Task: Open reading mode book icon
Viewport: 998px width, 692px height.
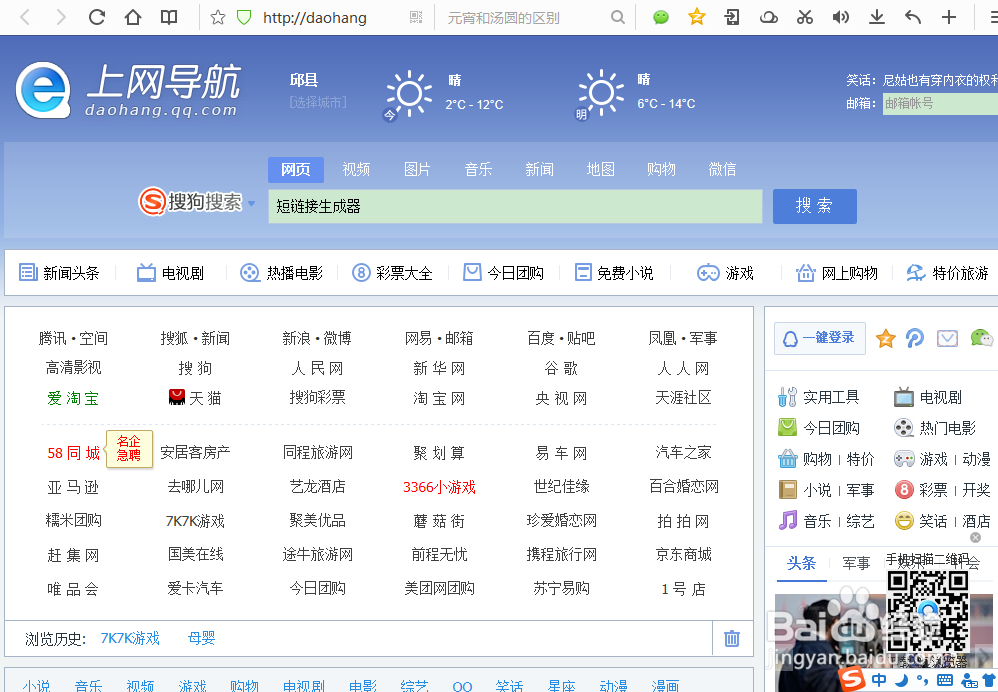Action: point(169,17)
